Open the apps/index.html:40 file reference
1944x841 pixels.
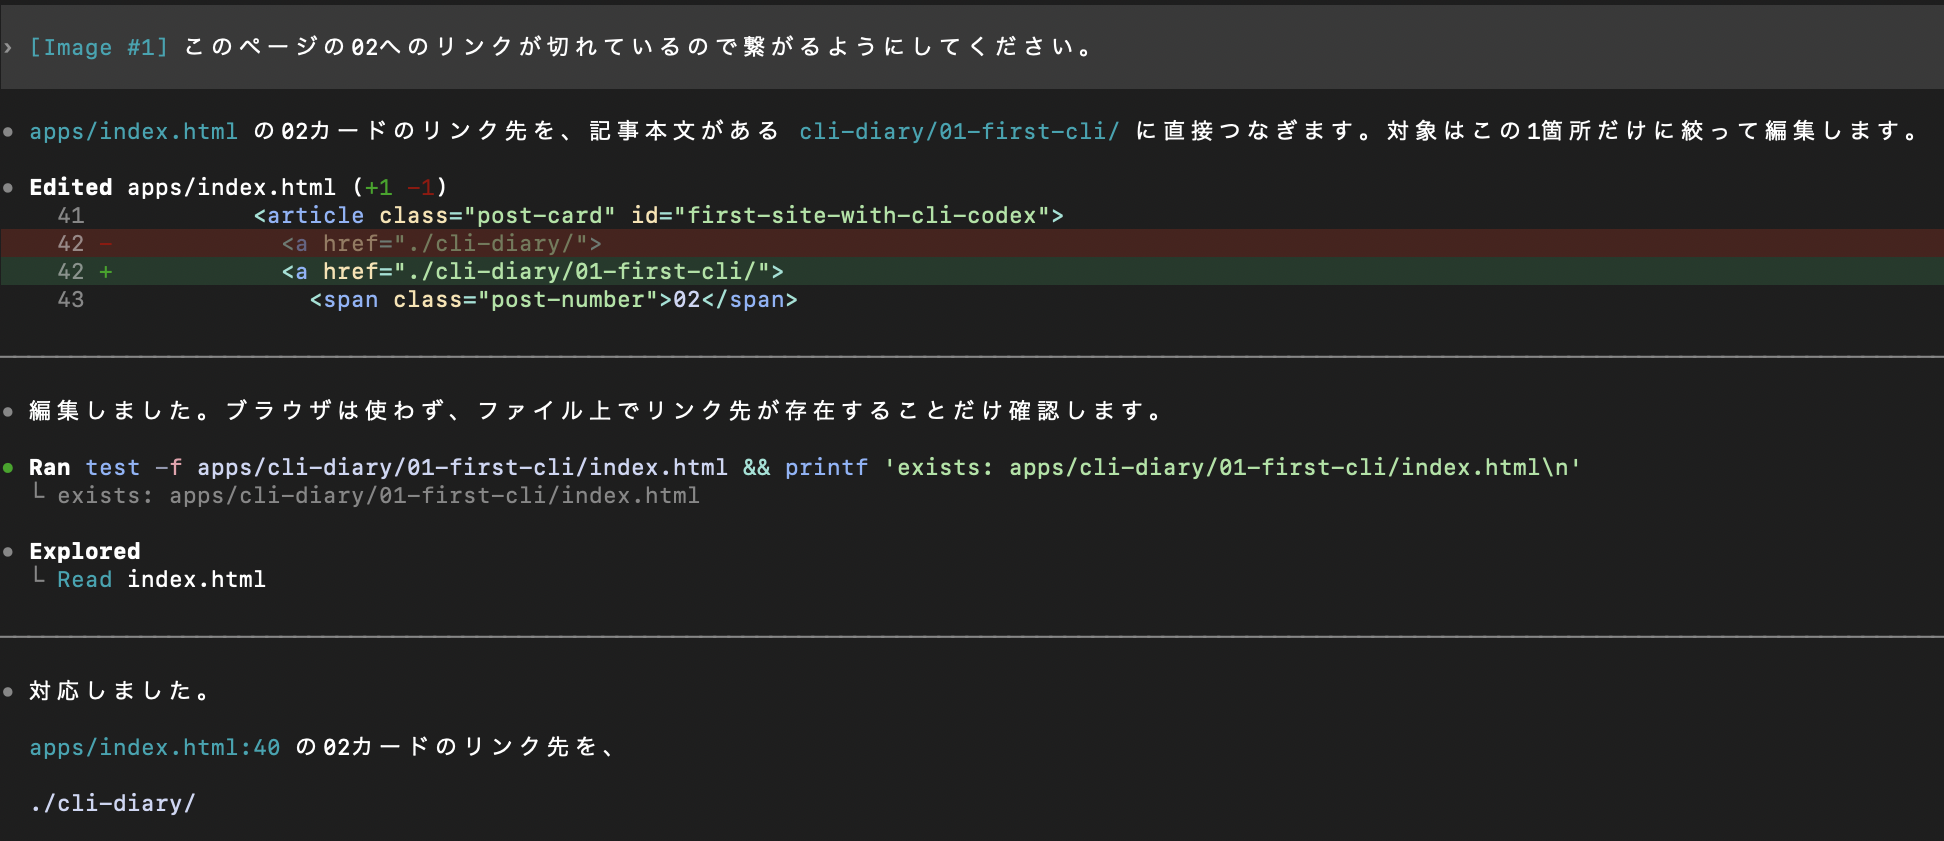tap(154, 747)
